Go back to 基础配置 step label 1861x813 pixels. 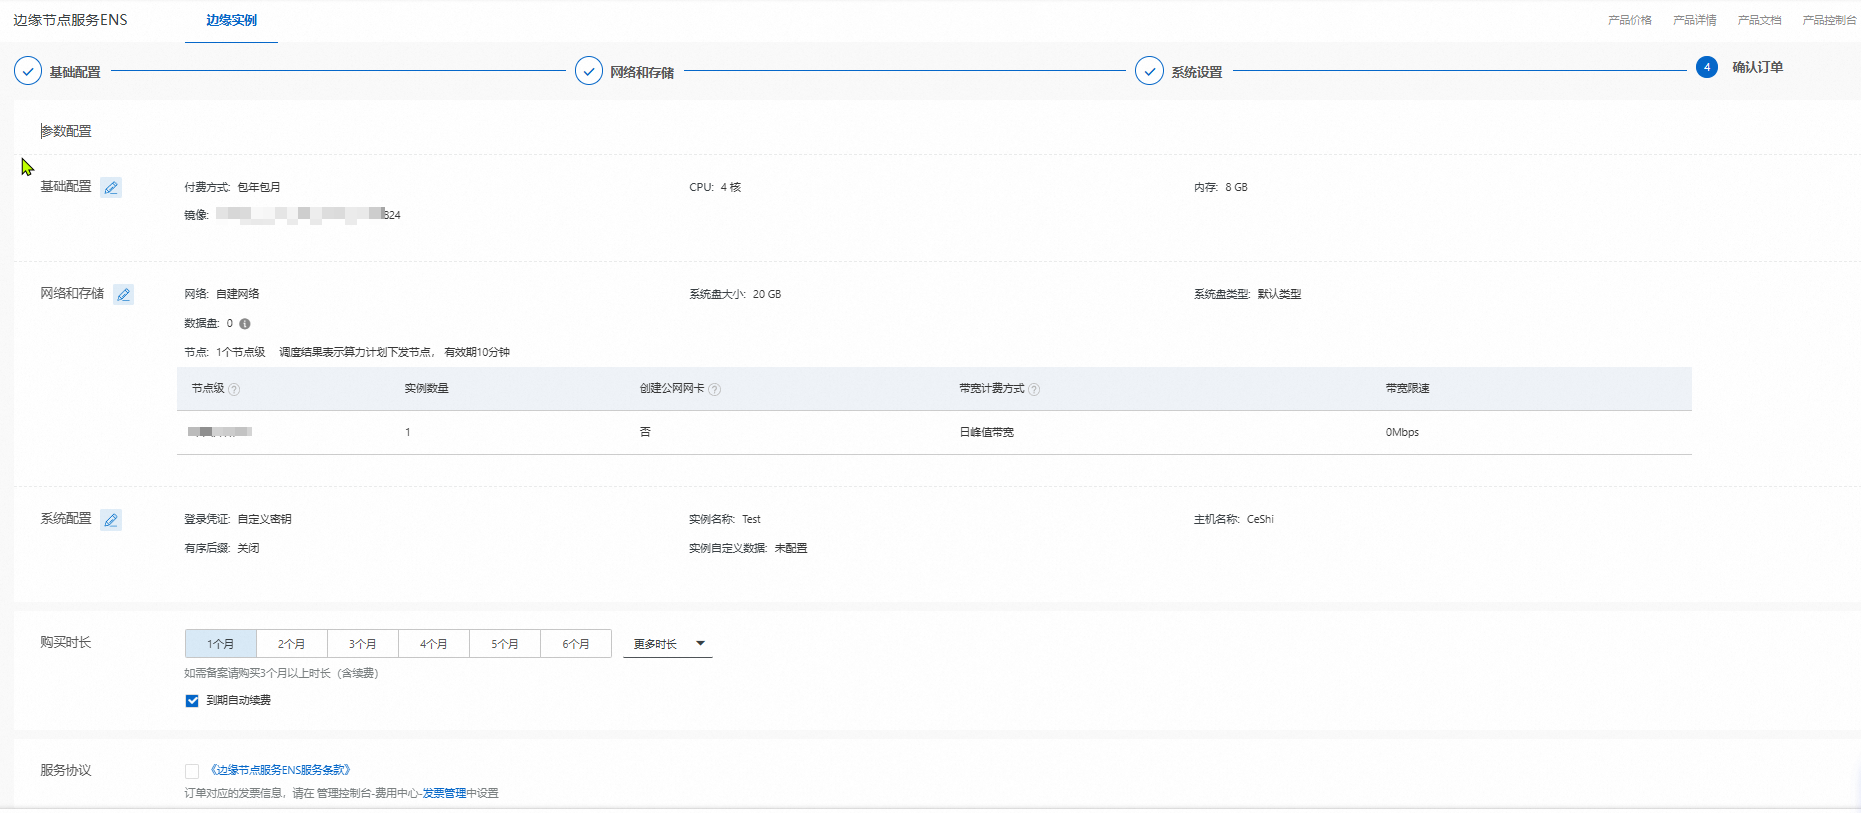[75, 72]
